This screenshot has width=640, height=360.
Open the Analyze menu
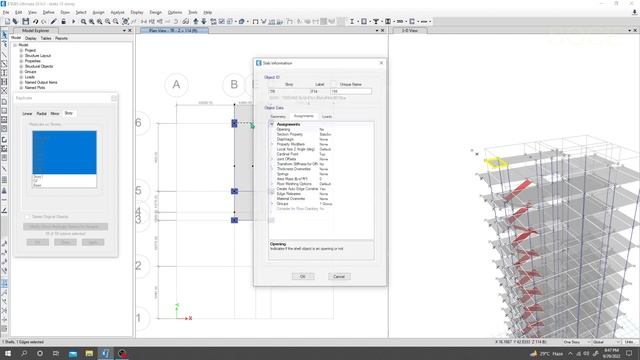(x=117, y=12)
